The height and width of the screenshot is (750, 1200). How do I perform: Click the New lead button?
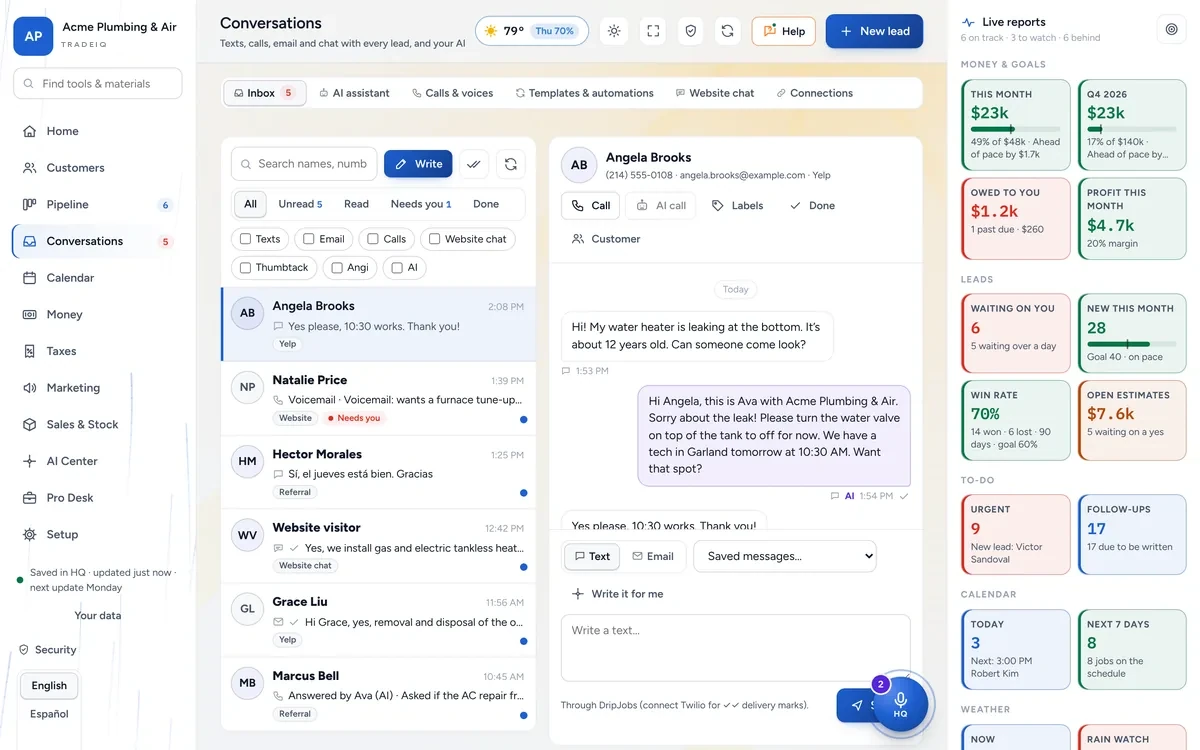[874, 31]
